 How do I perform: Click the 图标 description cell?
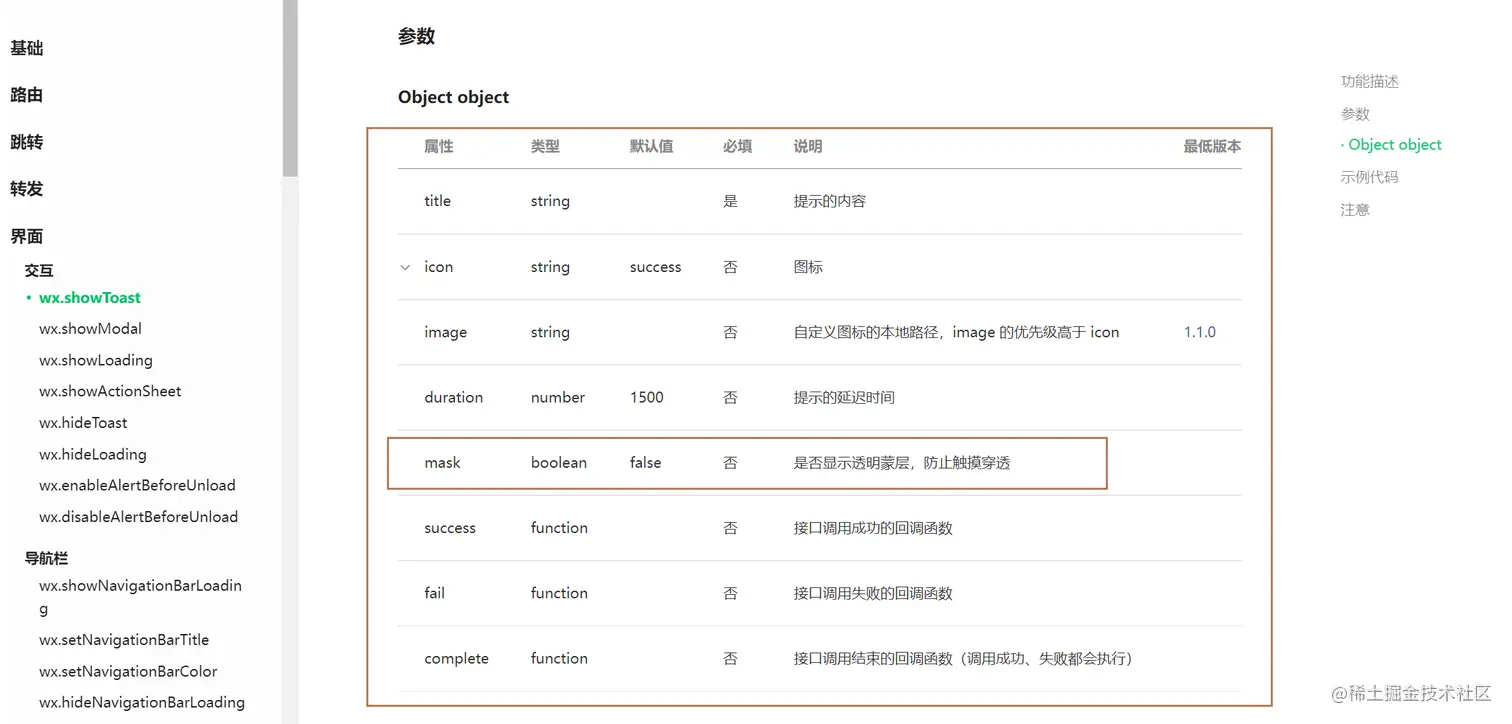808,267
